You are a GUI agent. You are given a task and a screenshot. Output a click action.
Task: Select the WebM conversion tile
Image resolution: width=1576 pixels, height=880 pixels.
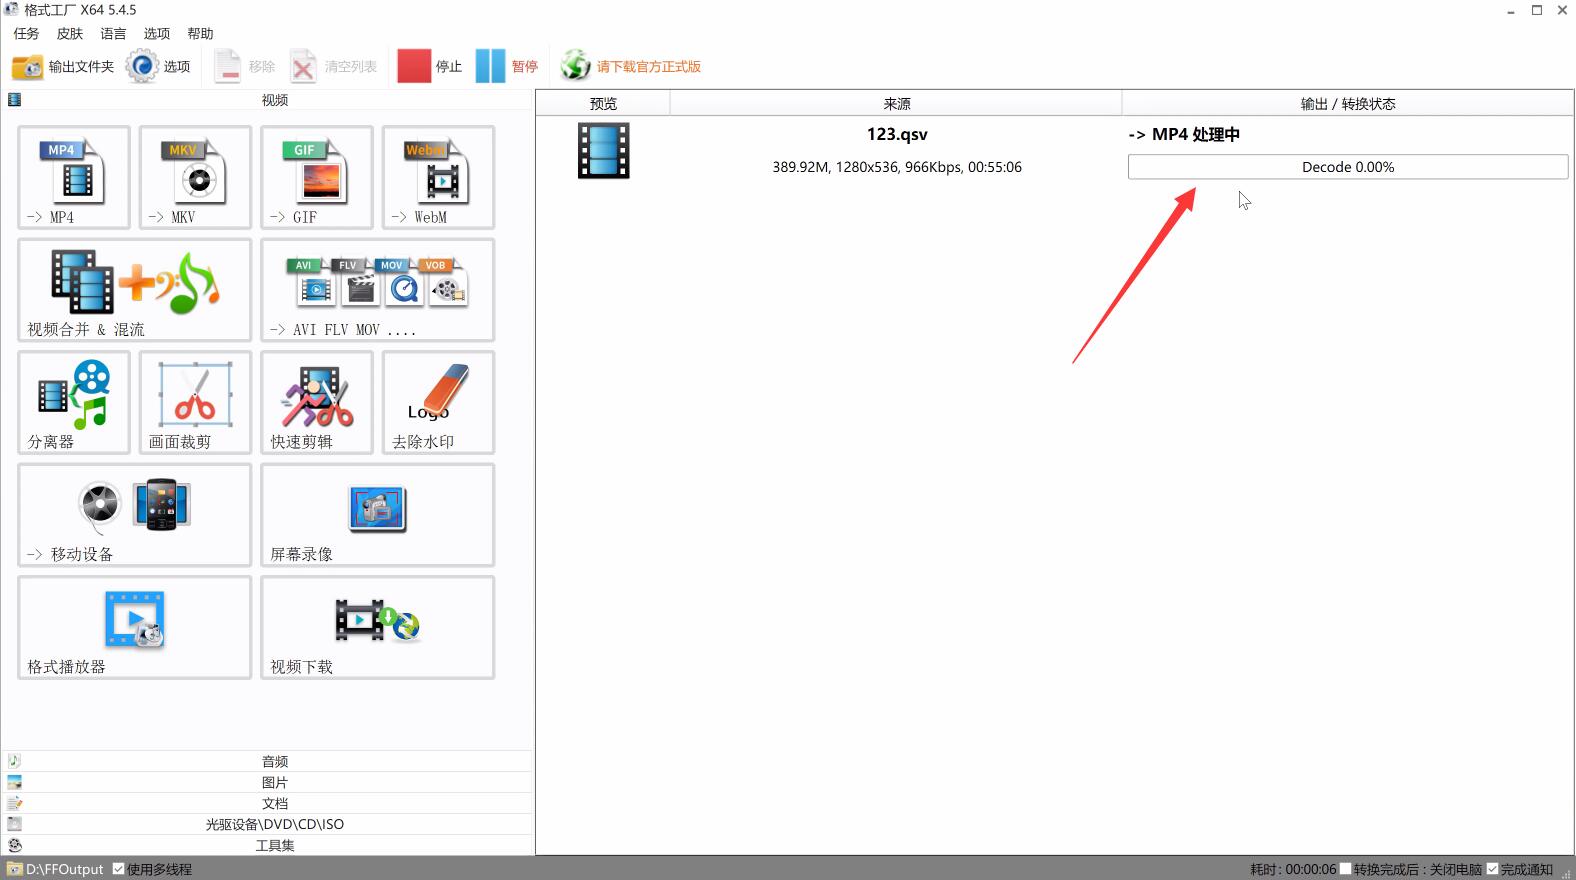point(438,177)
